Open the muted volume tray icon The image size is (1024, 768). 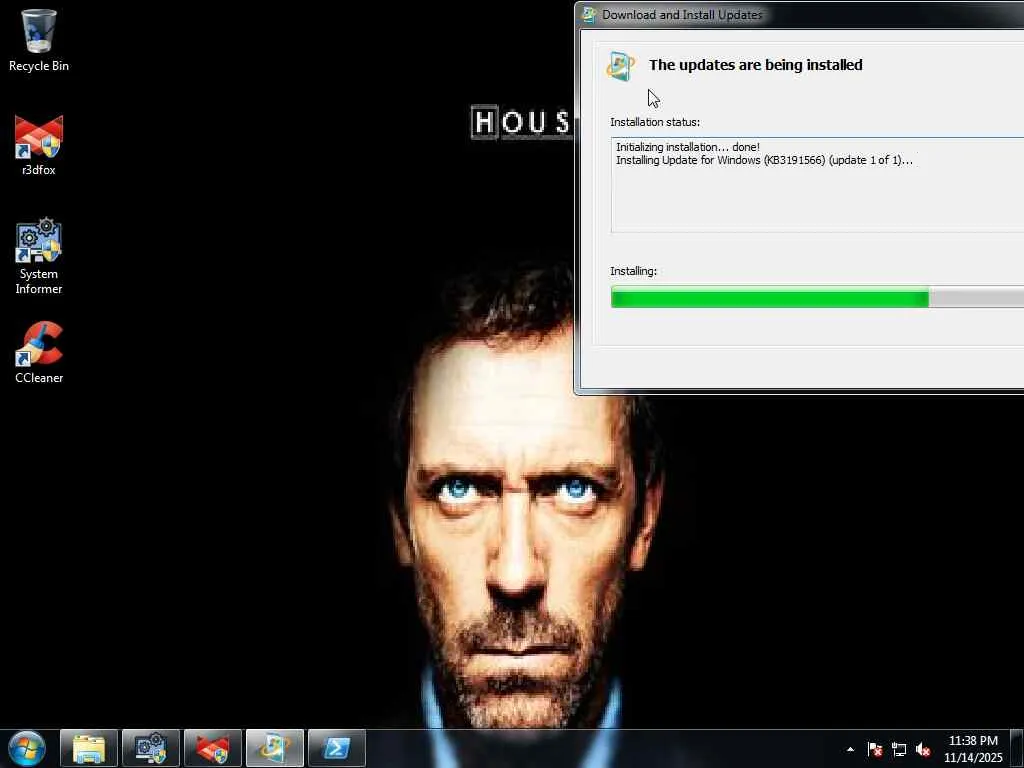(x=923, y=750)
